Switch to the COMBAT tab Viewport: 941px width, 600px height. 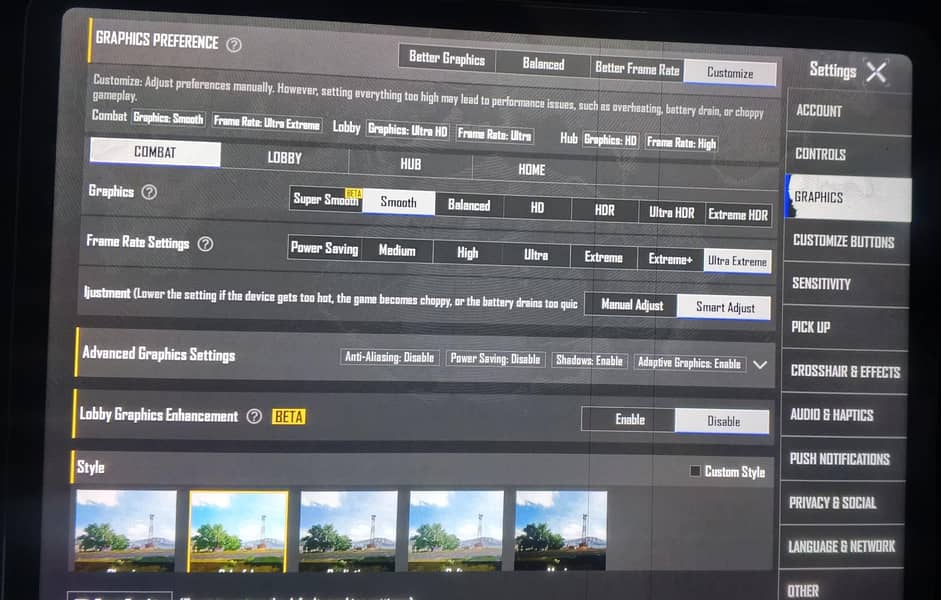click(x=155, y=152)
